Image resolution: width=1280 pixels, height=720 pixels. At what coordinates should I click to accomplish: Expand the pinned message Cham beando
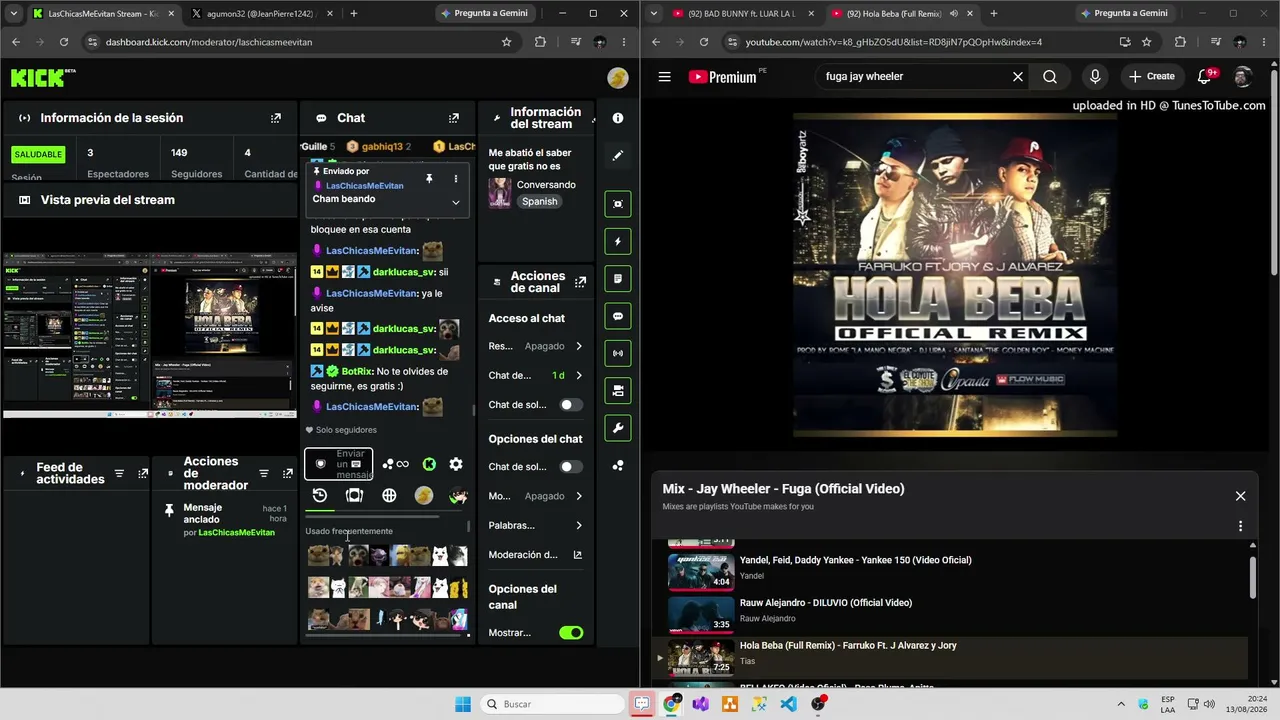[x=456, y=202]
